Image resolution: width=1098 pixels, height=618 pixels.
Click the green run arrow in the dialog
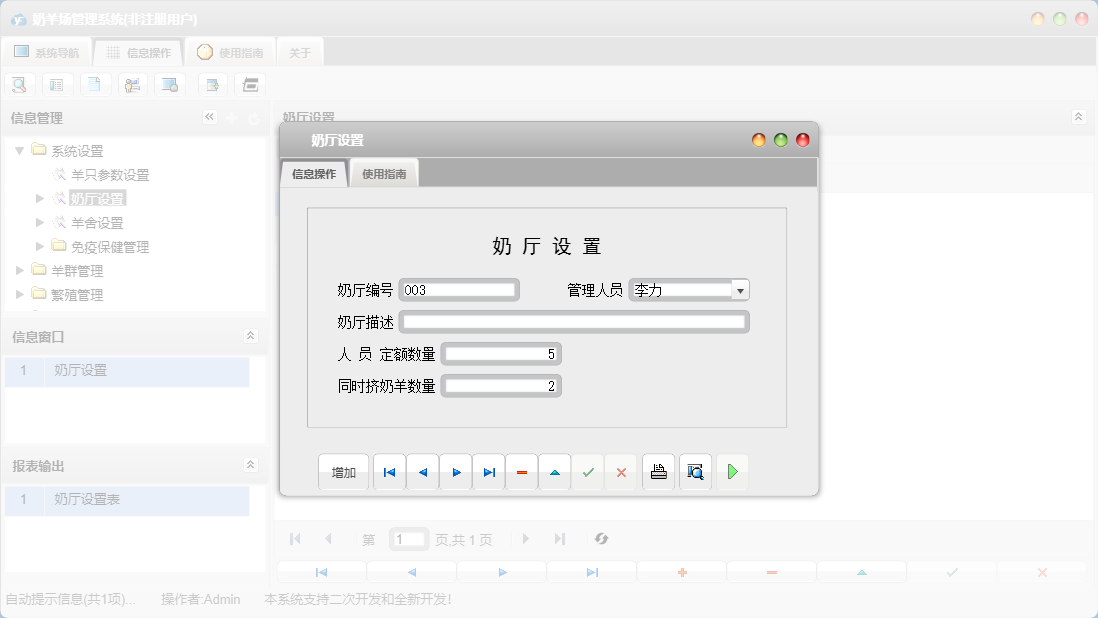pyautogui.click(x=732, y=471)
